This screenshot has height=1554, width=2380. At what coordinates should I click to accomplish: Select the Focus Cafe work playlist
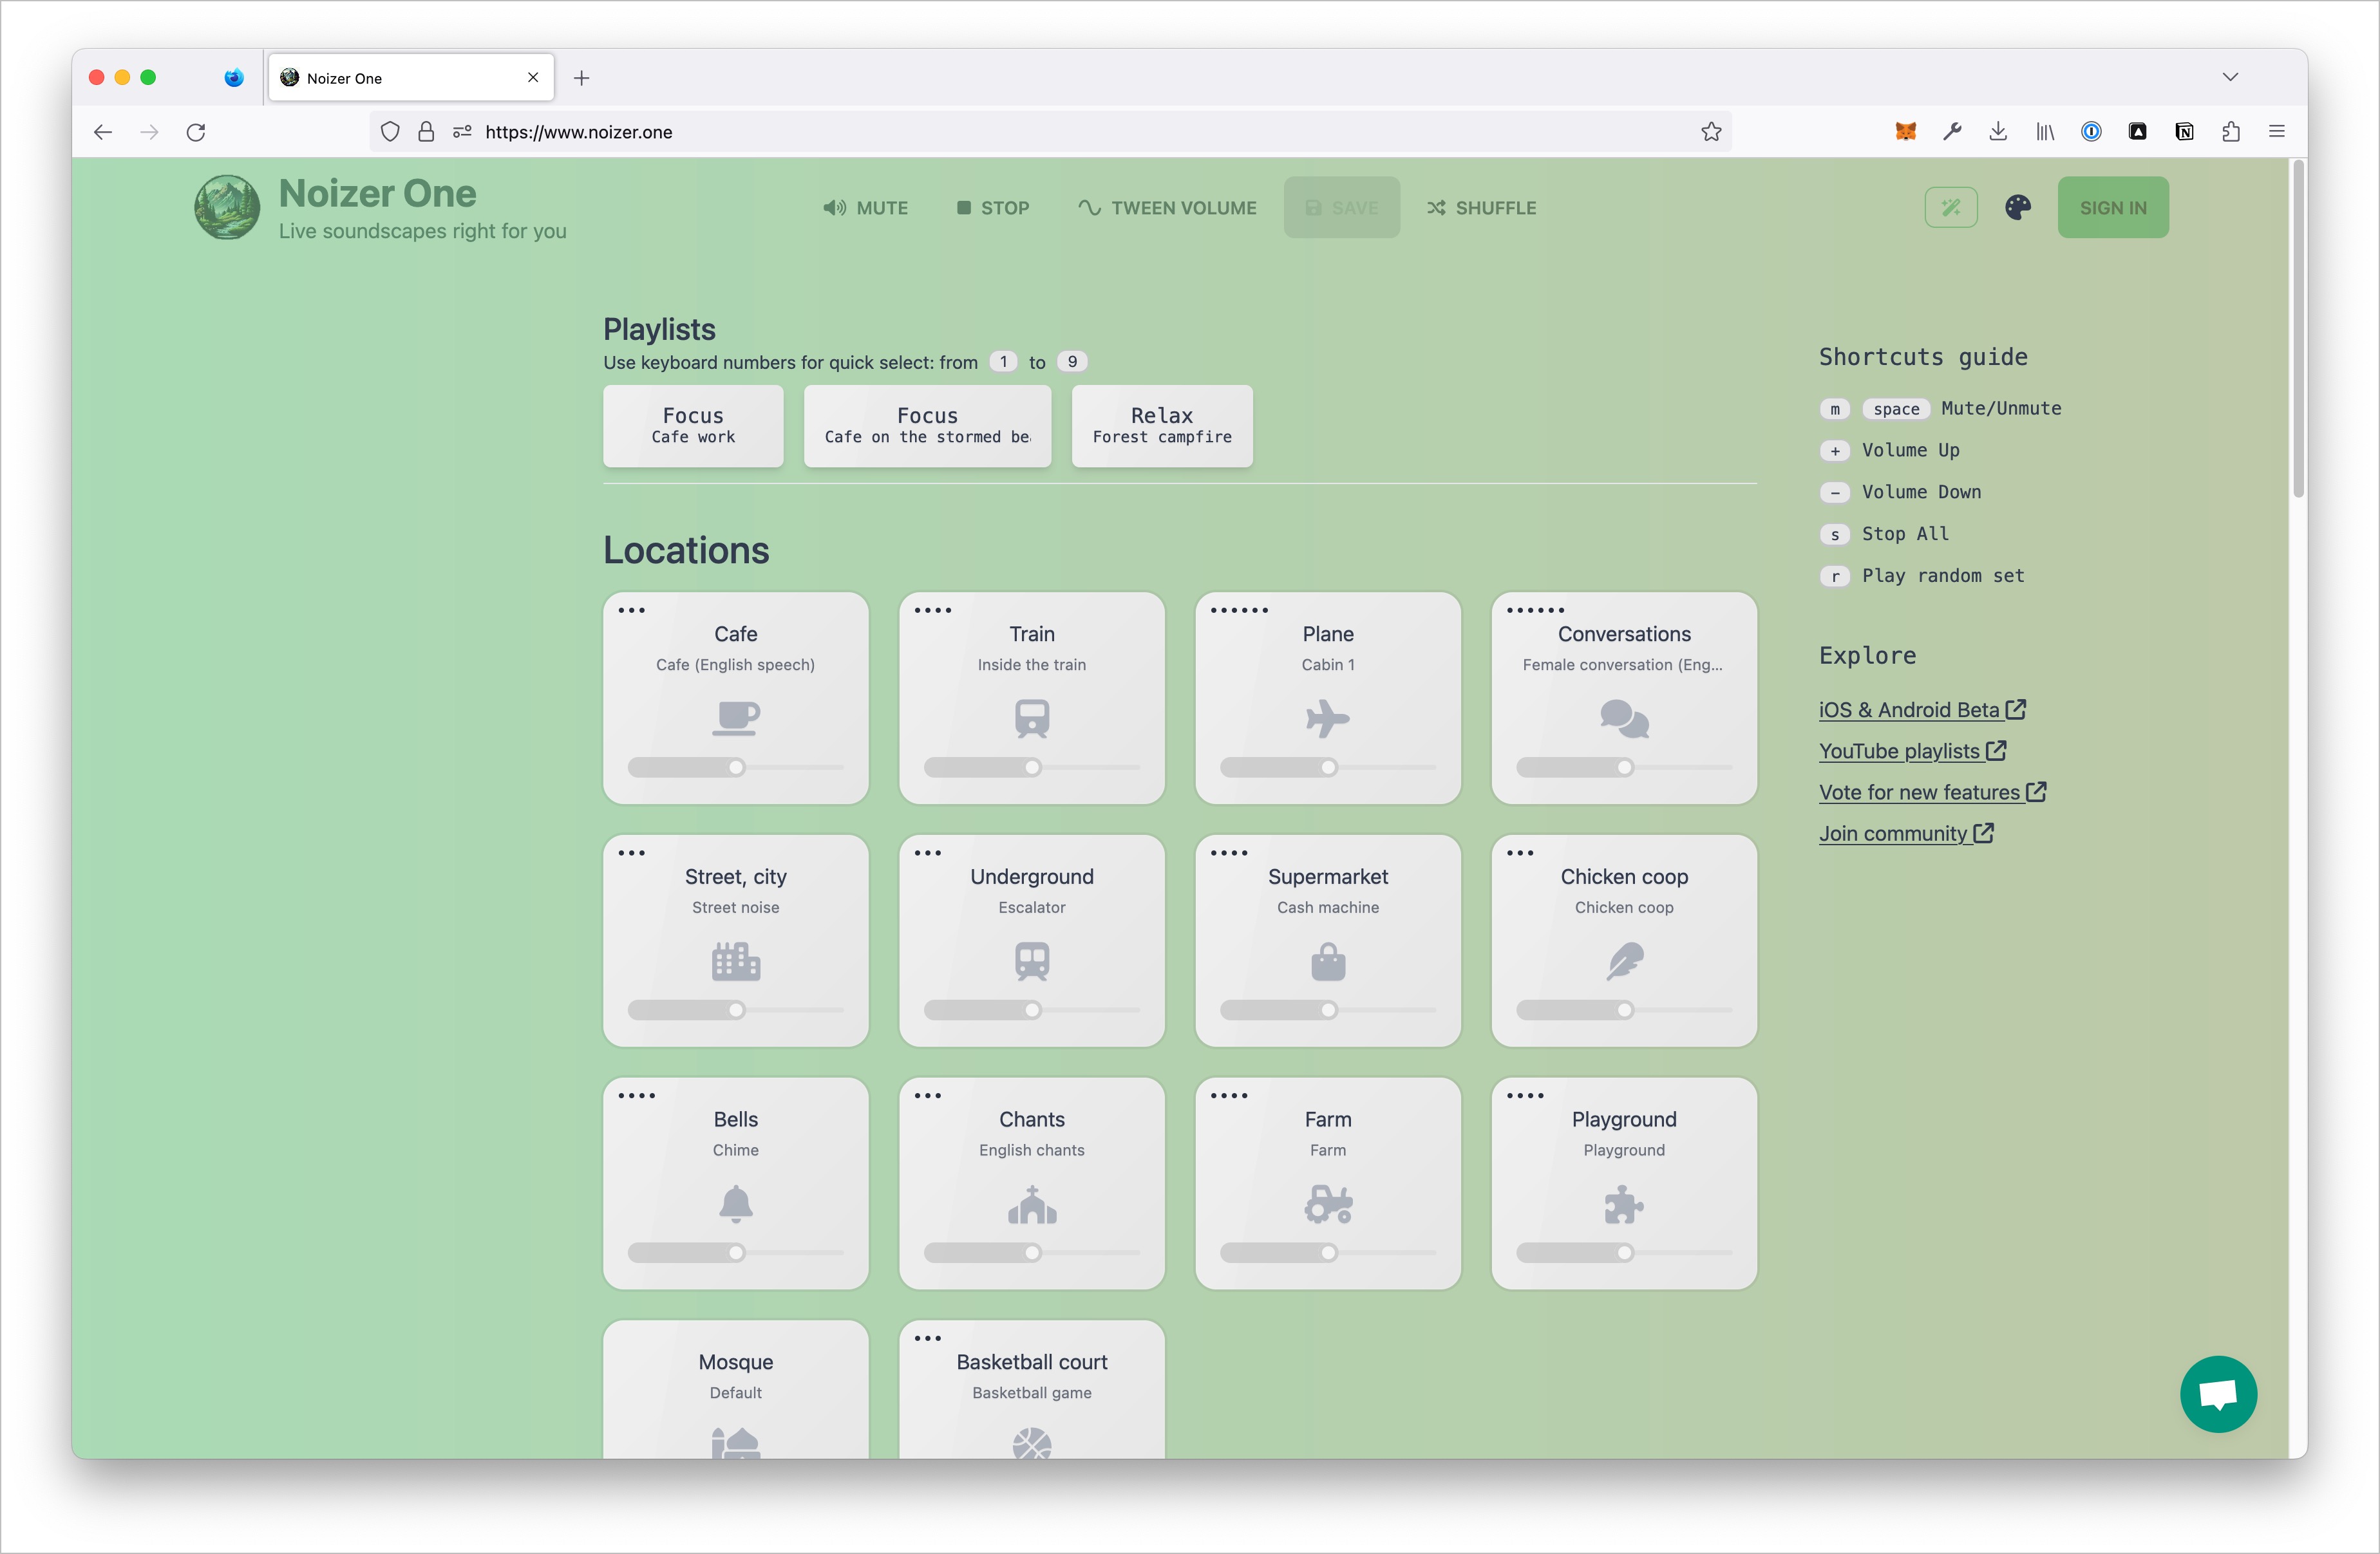692,425
